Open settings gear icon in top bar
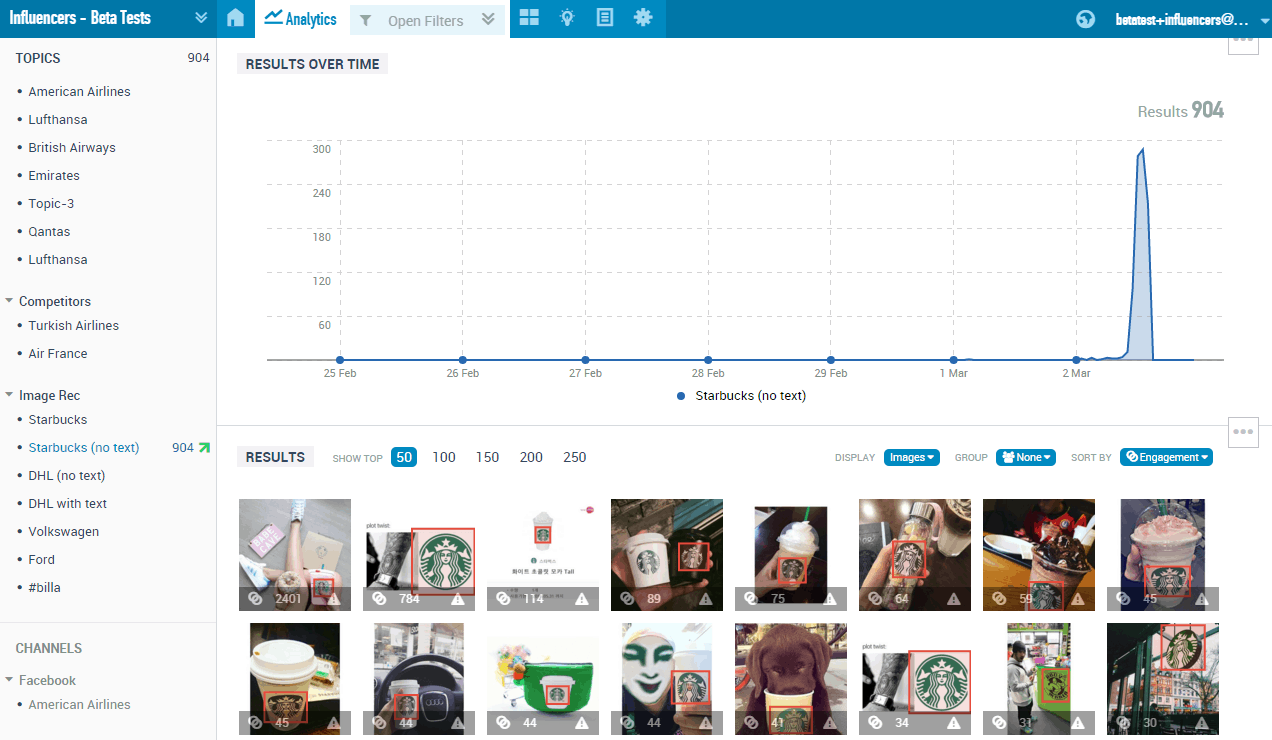Screen dimensions: 1272x740 (643, 18)
